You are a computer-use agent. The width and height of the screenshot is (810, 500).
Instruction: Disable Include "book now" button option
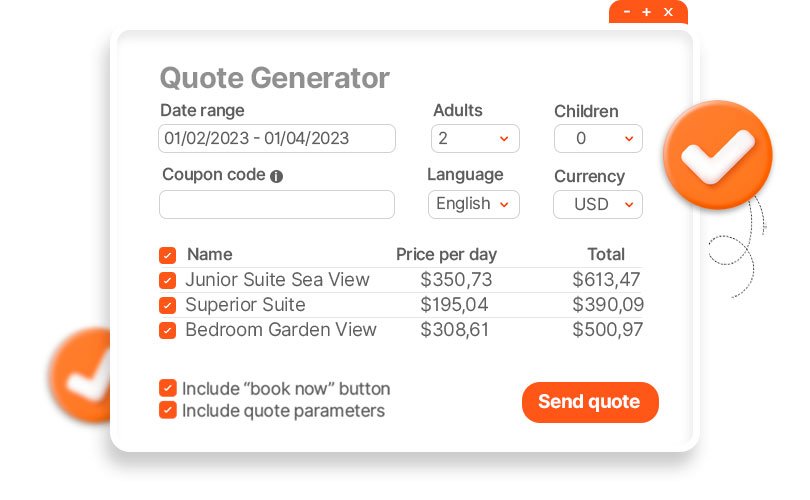tap(168, 388)
